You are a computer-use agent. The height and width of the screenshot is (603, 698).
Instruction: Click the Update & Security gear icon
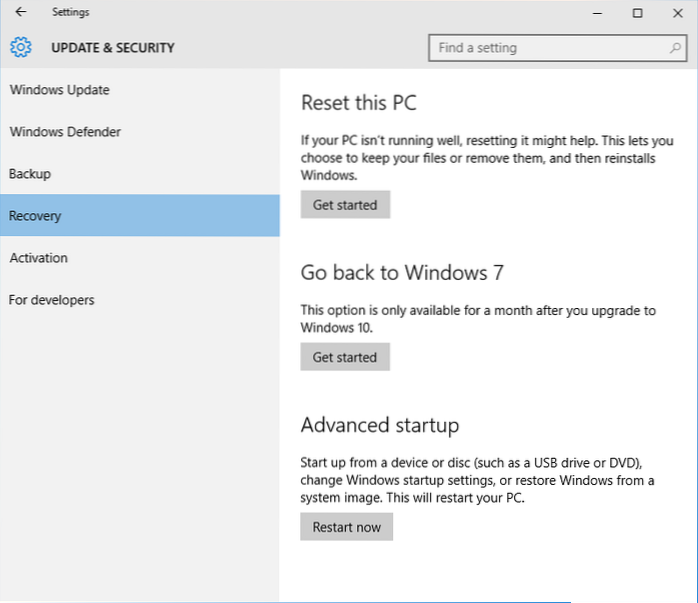point(21,47)
